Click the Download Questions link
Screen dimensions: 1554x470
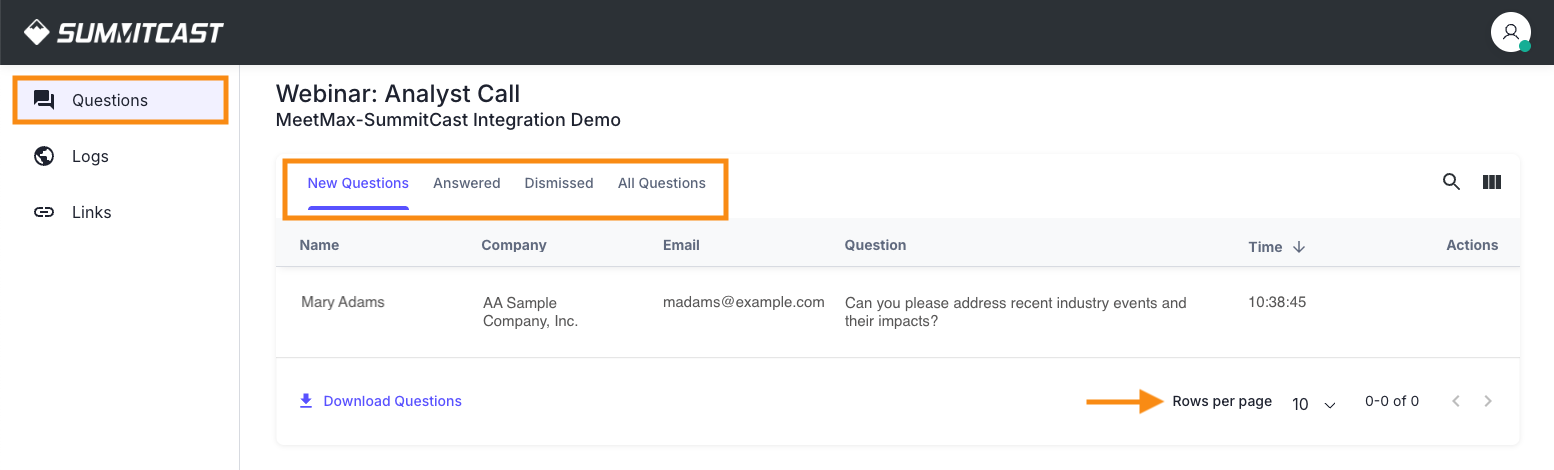coord(392,401)
